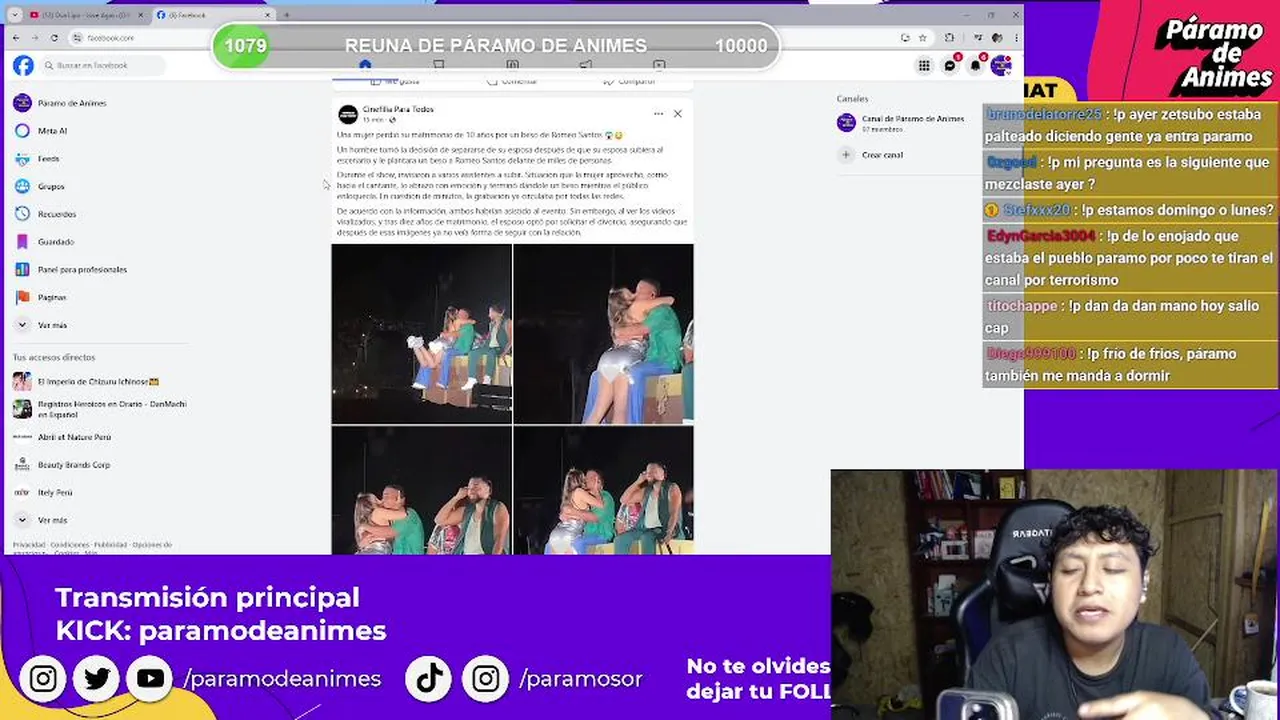This screenshot has width=1280, height=720.
Task: Open the shortcut El Imperio de Chizuru Ichinose
Action: click(x=87, y=381)
